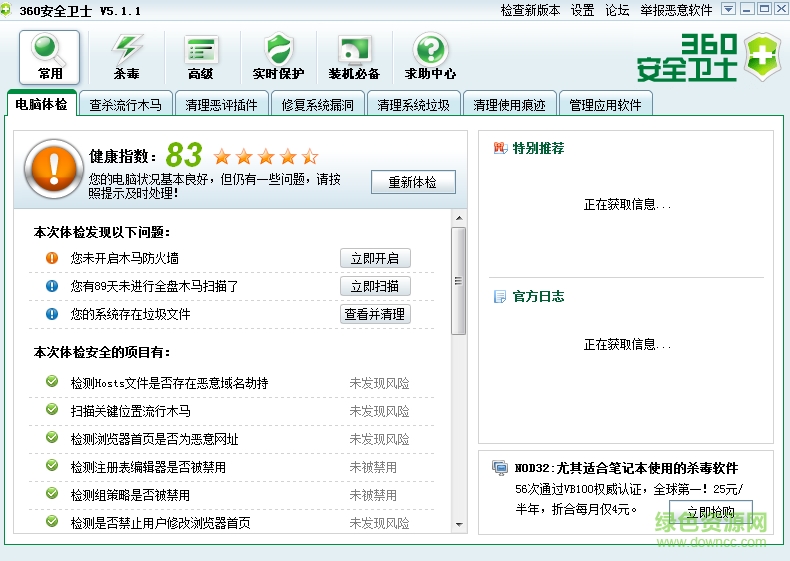
Task: Open the 杀毒 lightning icon
Action: click(126, 56)
